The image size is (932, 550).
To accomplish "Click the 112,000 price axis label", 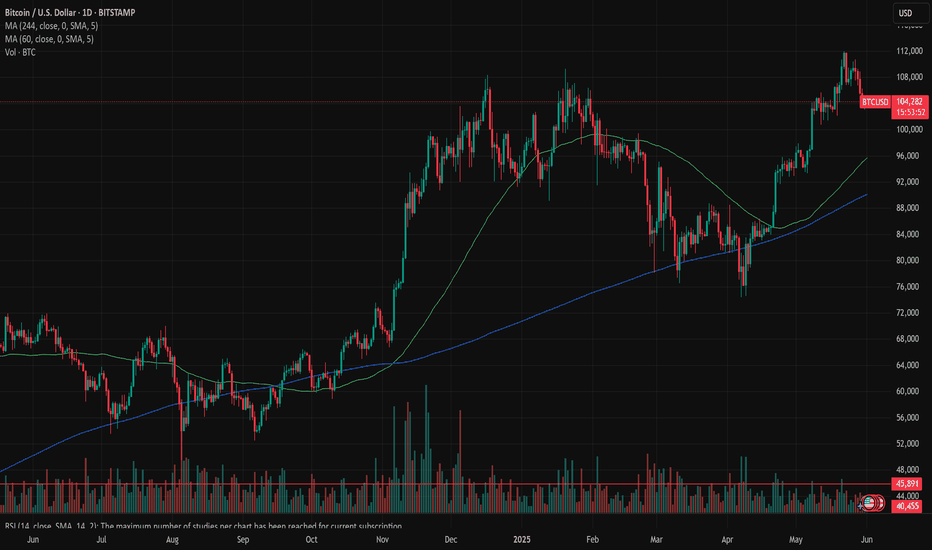I will [909, 51].
